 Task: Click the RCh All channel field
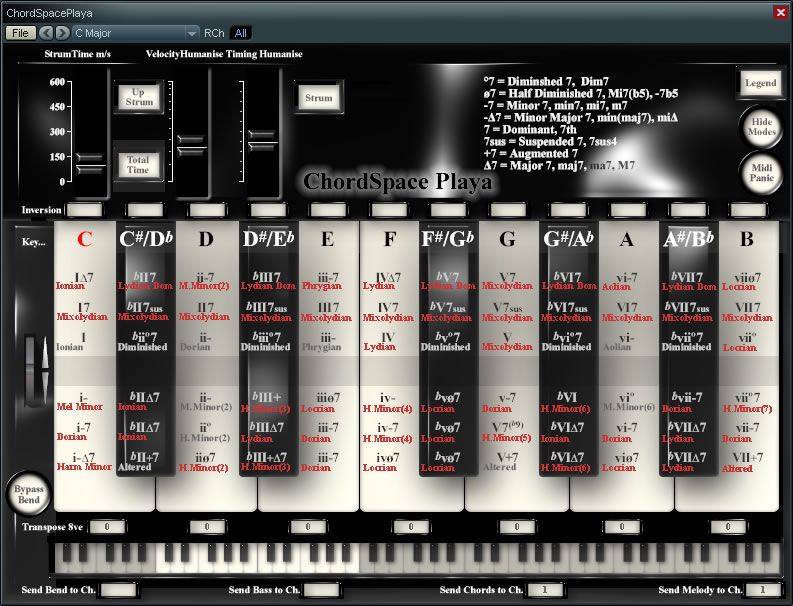click(x=241, y=33)
